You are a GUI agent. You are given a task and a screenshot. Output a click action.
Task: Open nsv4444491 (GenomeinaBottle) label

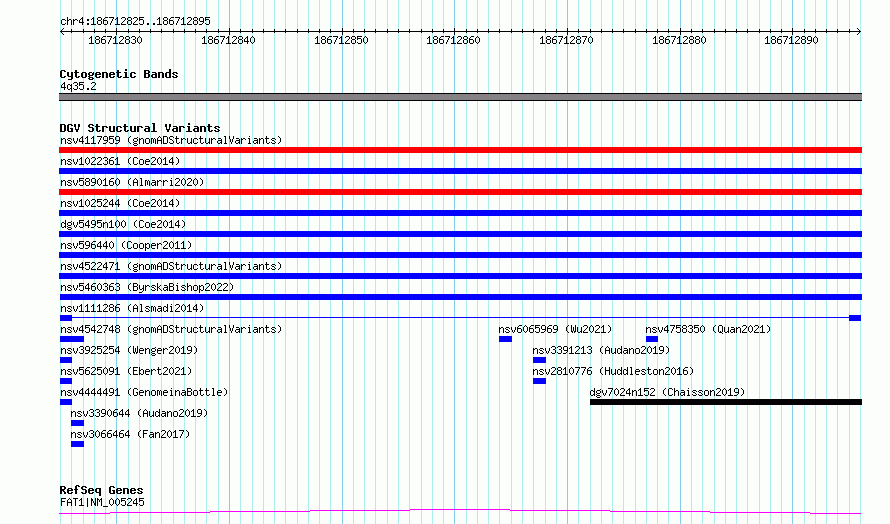click(x=144, y=392)
